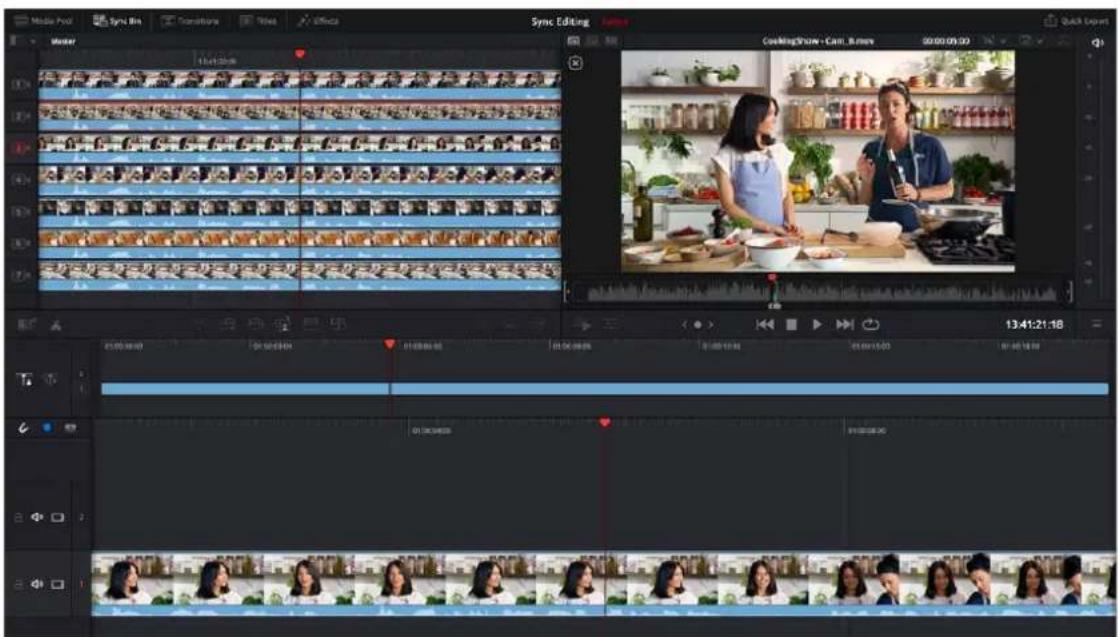Open the Transitions panel
This screenshot has width=1118, height=637.
[x=190, y=21]
